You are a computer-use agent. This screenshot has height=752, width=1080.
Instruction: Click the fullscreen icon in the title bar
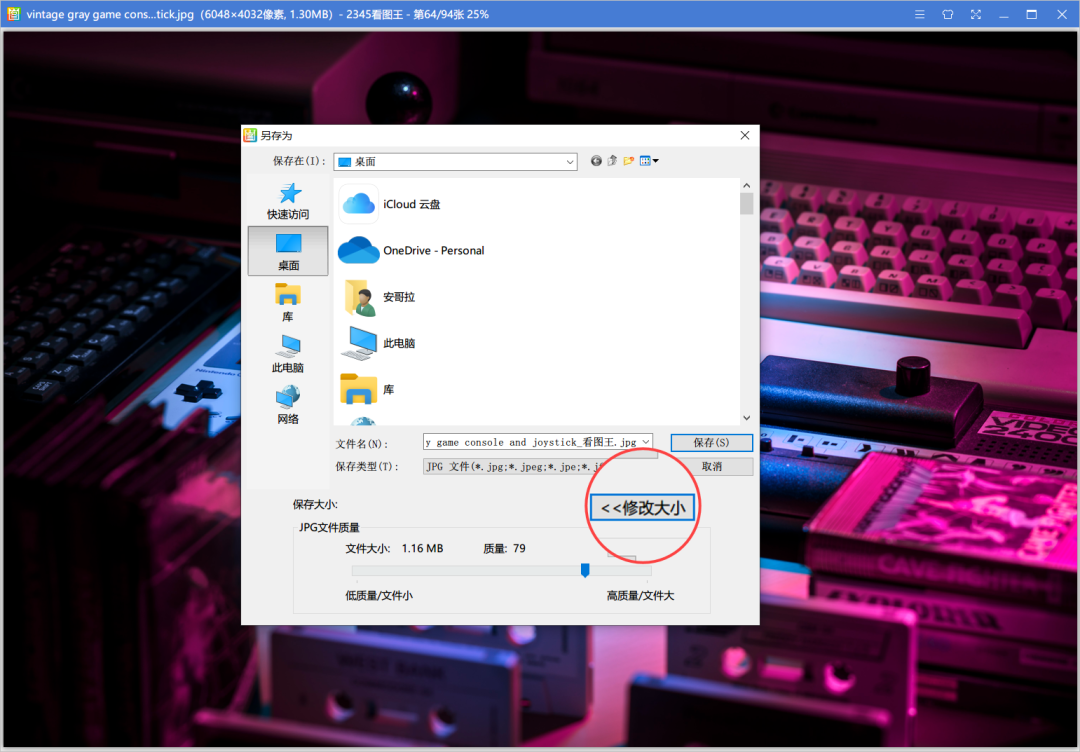tap(975, 14)
